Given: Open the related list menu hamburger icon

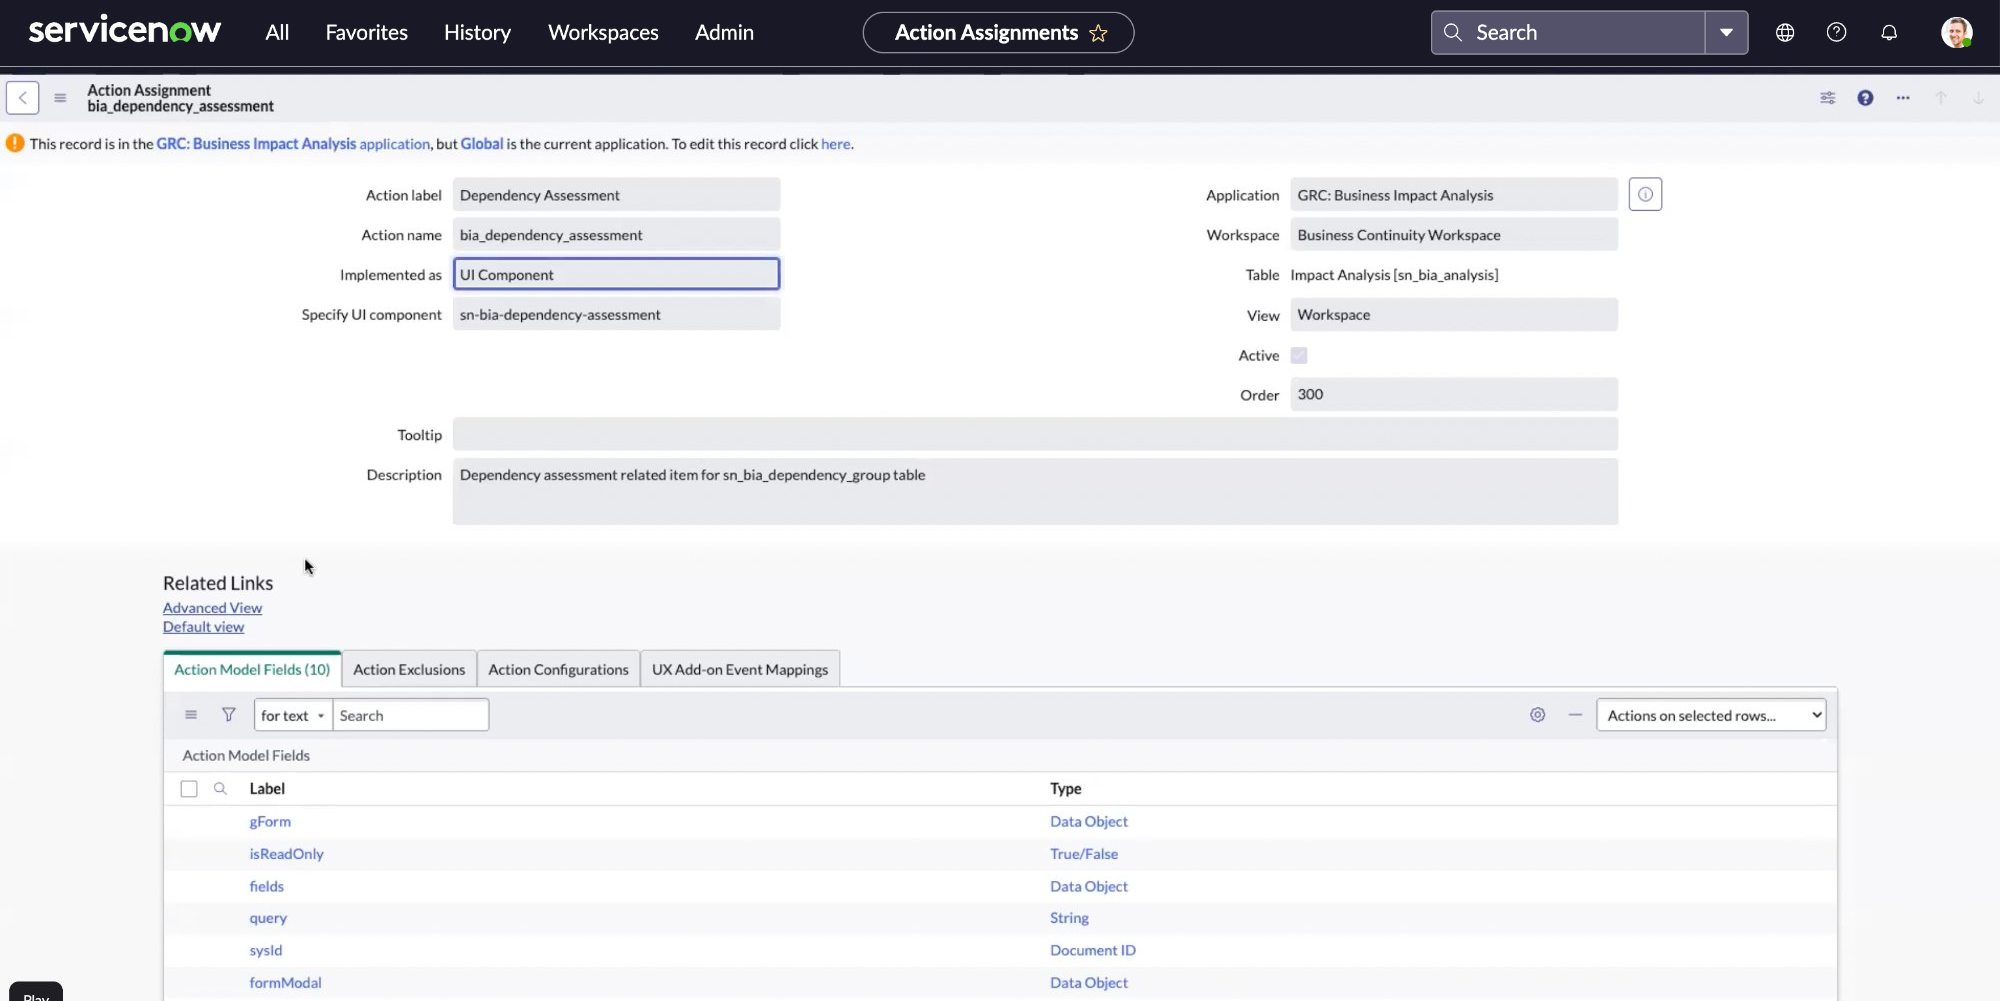Looking at the screenshot, I should pos(191,715).
